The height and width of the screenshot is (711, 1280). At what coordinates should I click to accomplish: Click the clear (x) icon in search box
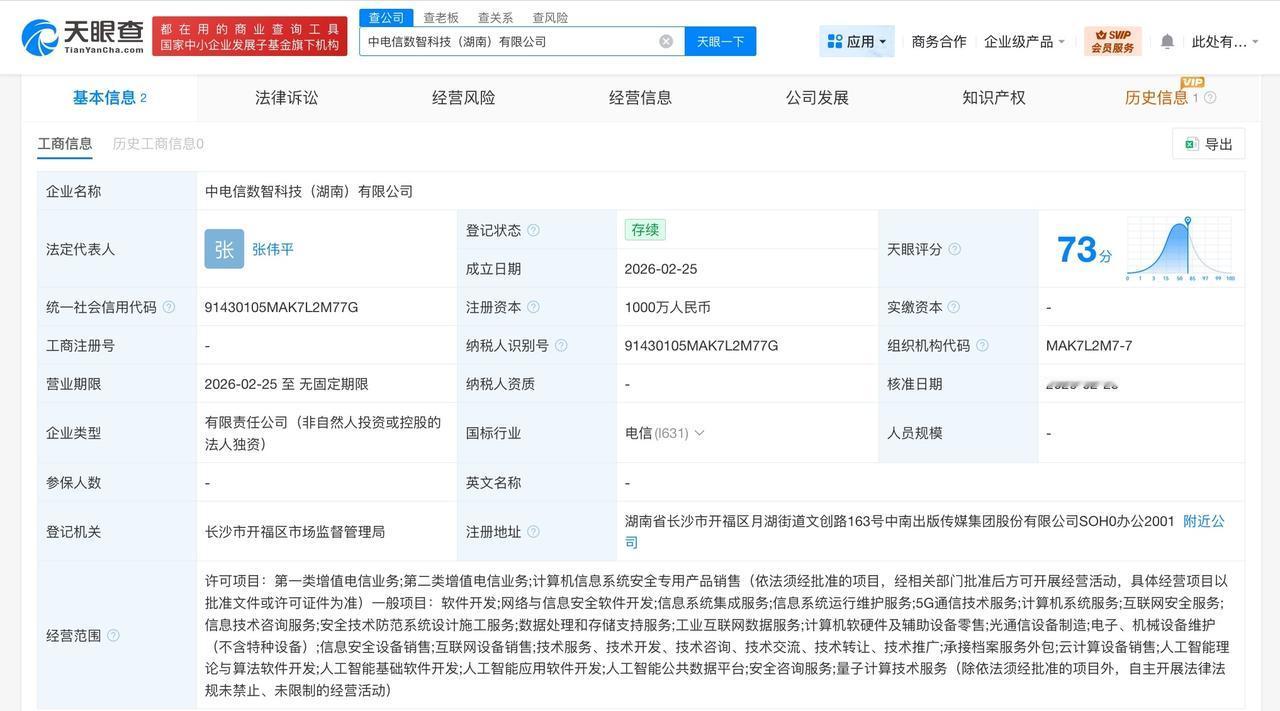click(x=664, y=40)
